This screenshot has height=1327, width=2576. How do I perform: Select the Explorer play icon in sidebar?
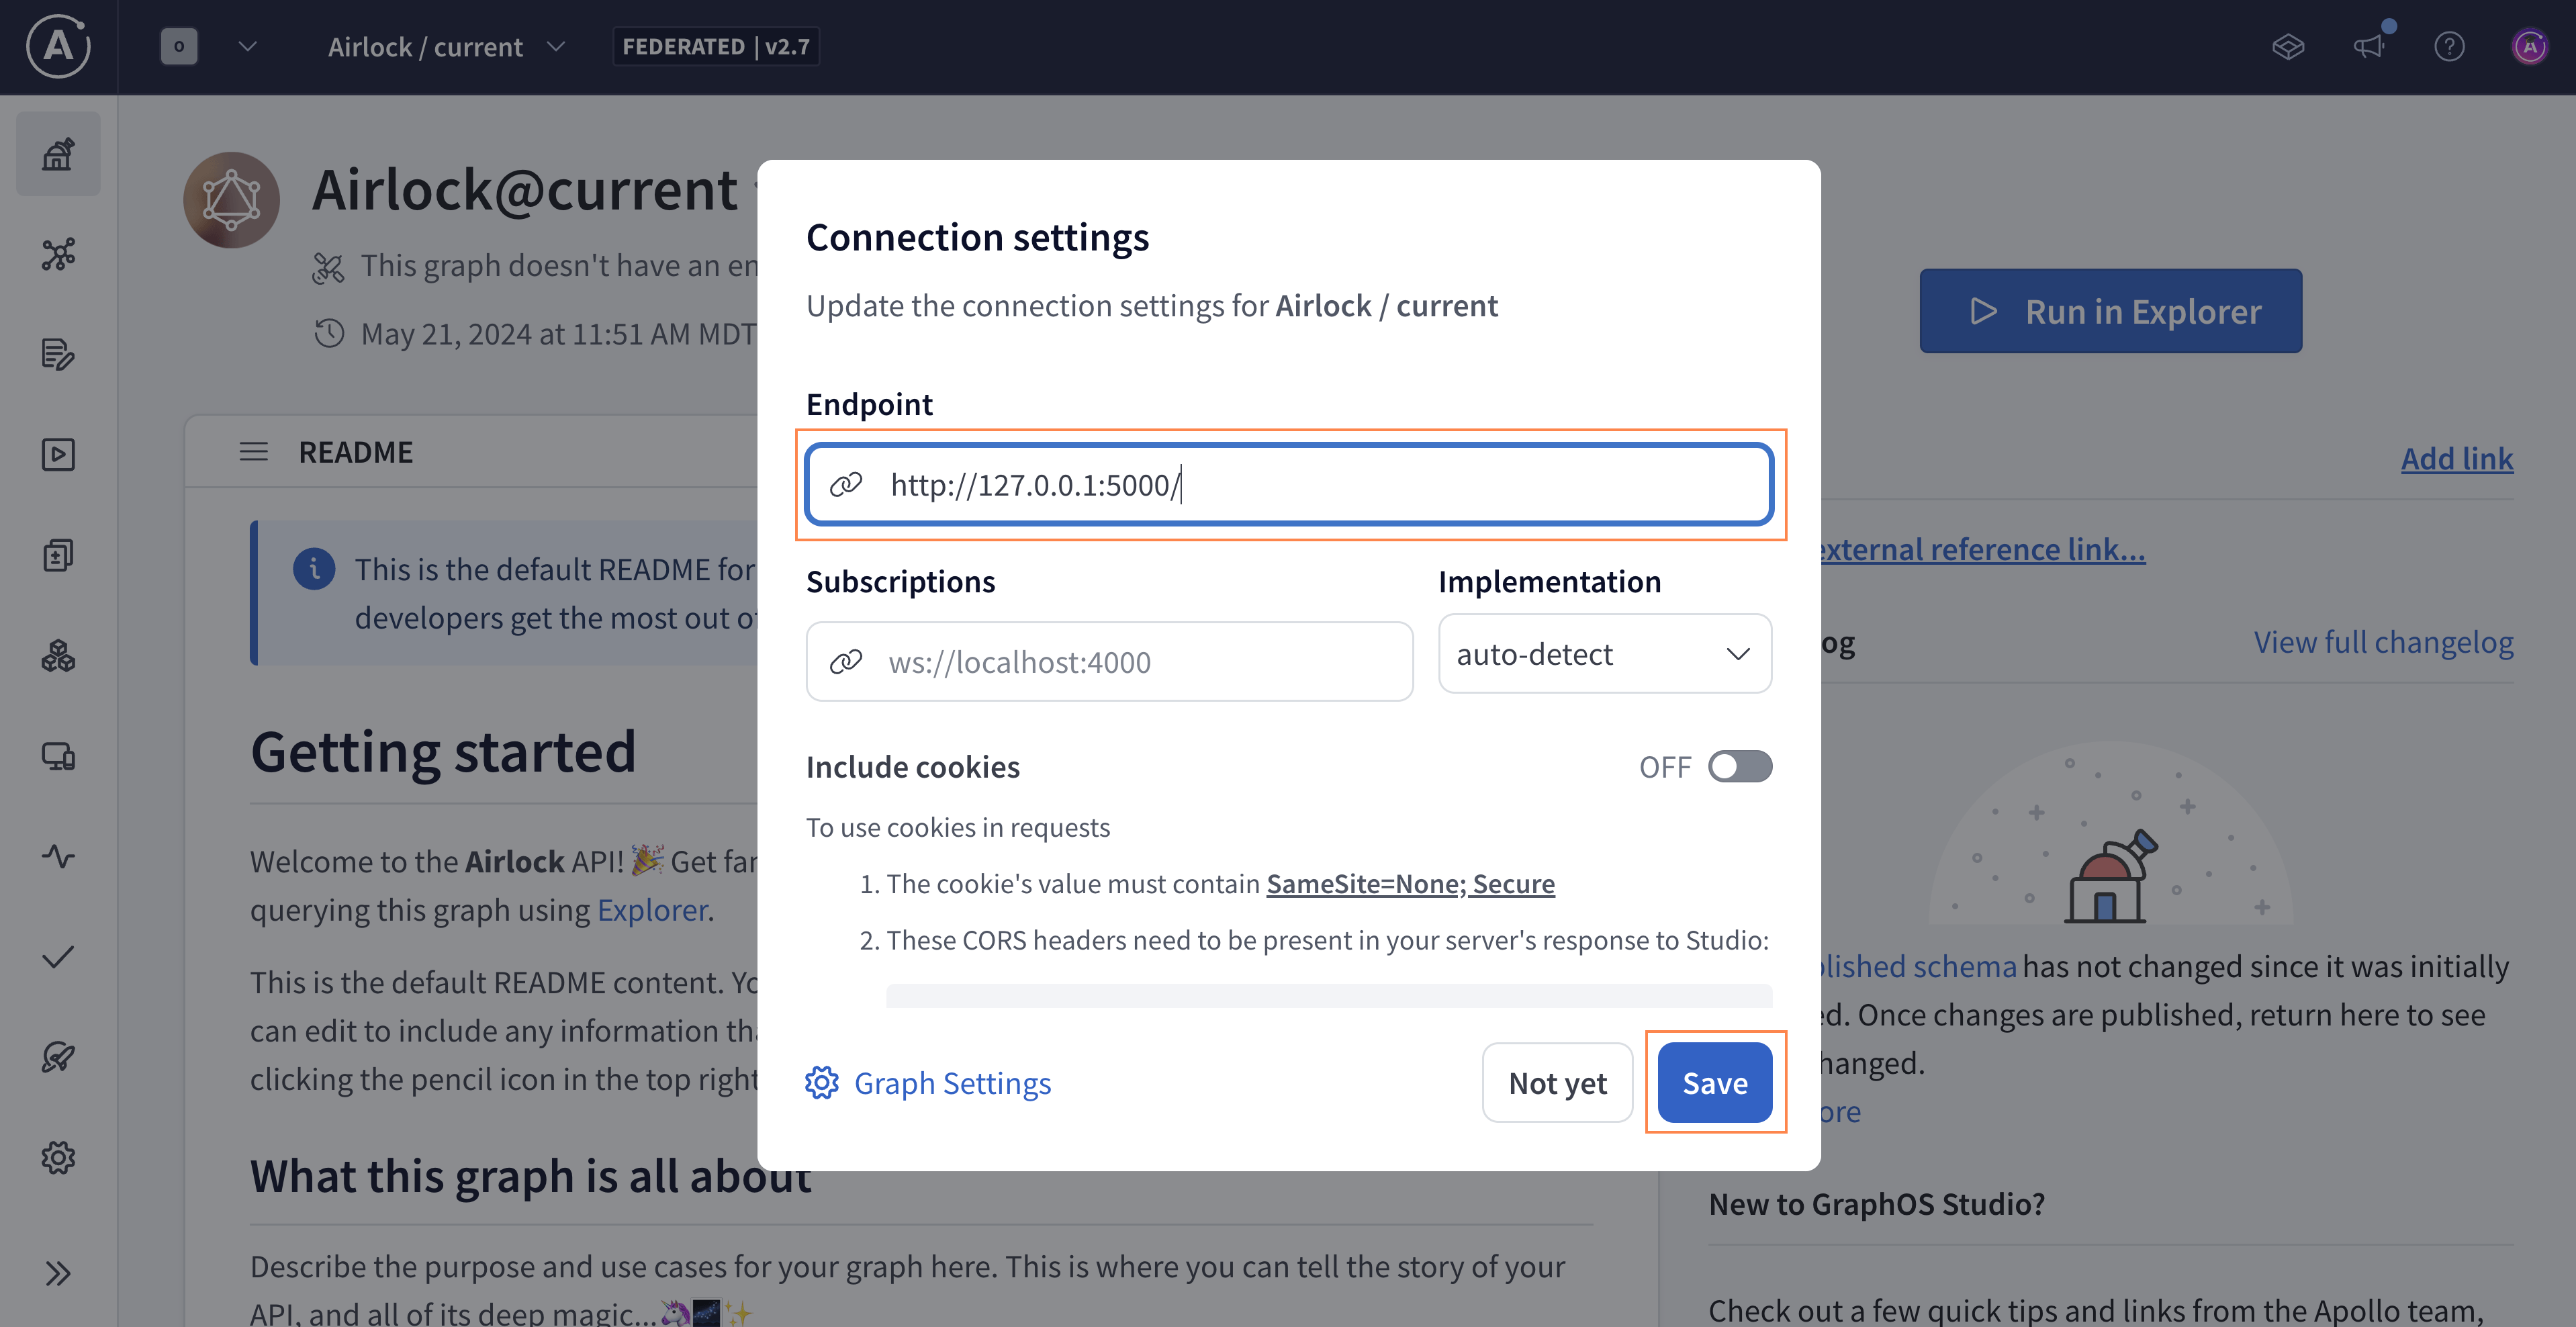coord(58,454)
